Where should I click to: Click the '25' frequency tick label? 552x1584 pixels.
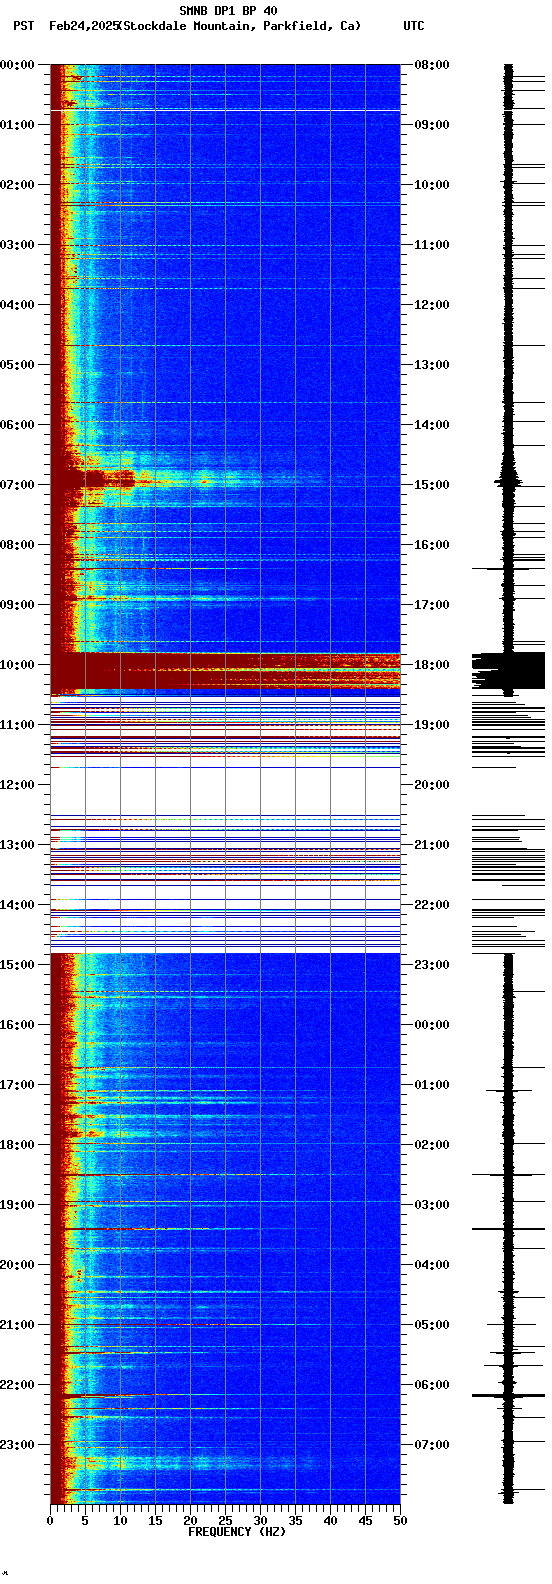point(225,1521)
